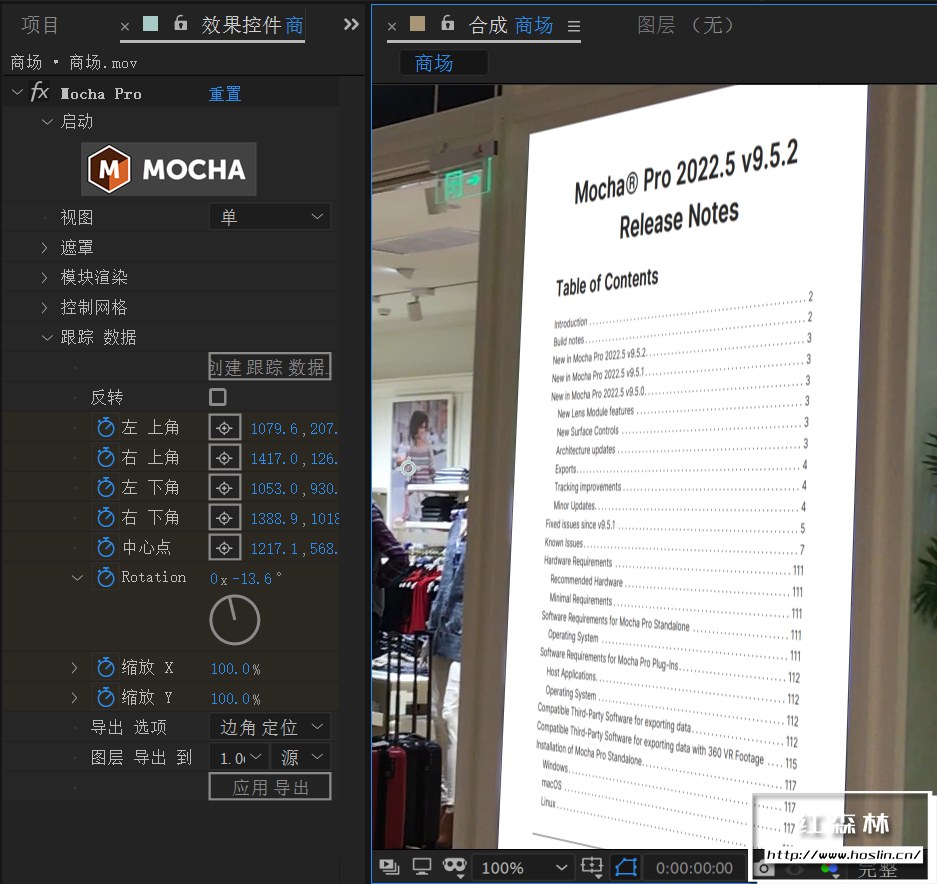This screenshot has width=937, height=884.
Task: Click center point target marker in viewer
Action: point(408,468)
